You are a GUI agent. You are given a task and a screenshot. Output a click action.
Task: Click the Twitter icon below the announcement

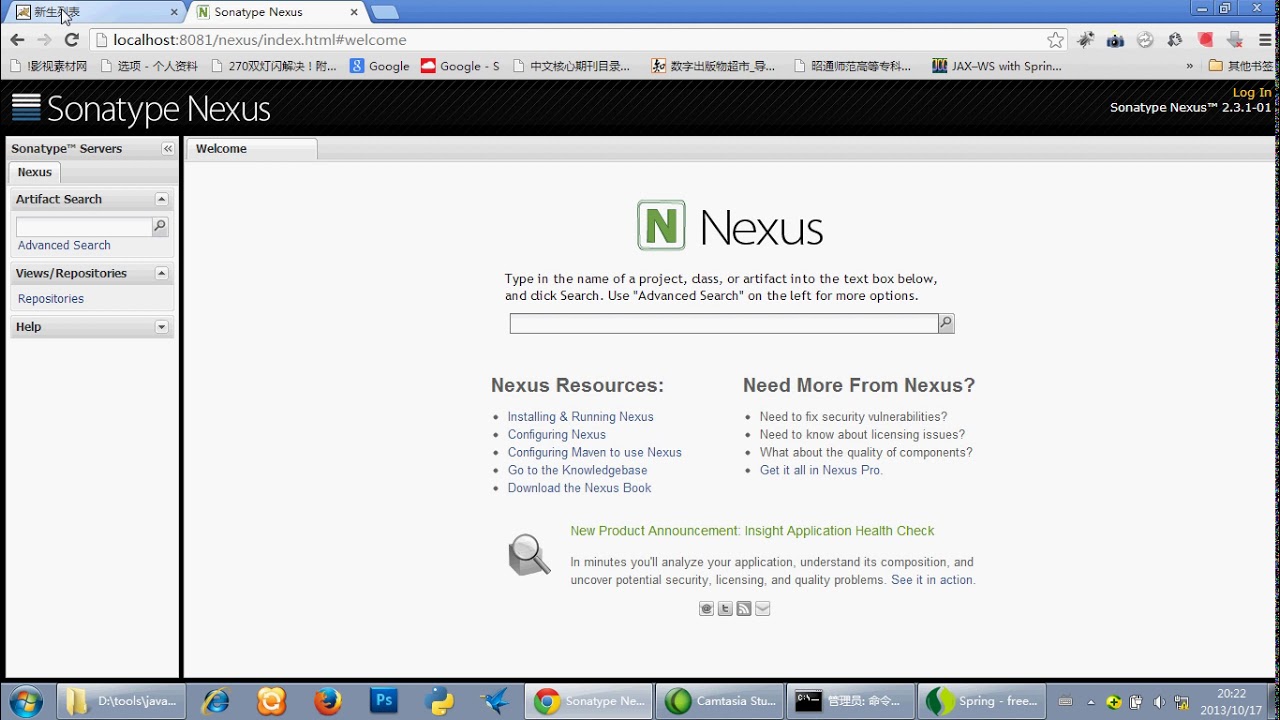click(725, 608)
